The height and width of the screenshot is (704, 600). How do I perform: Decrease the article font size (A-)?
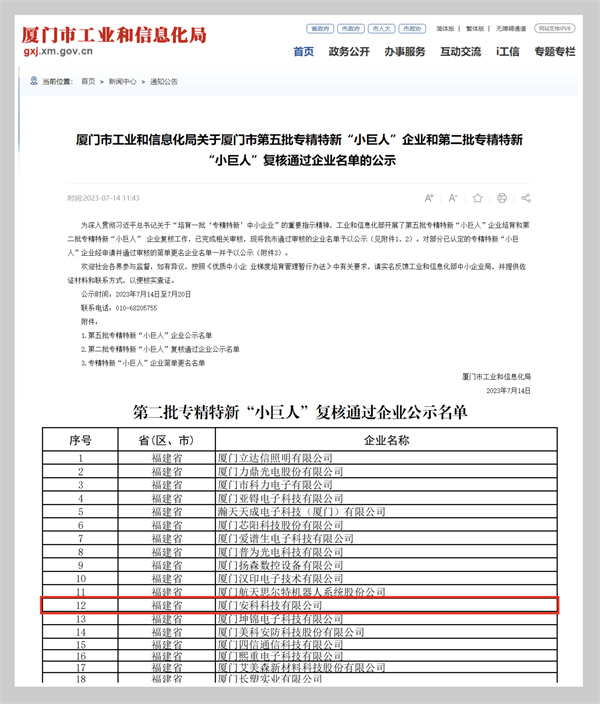453,198
